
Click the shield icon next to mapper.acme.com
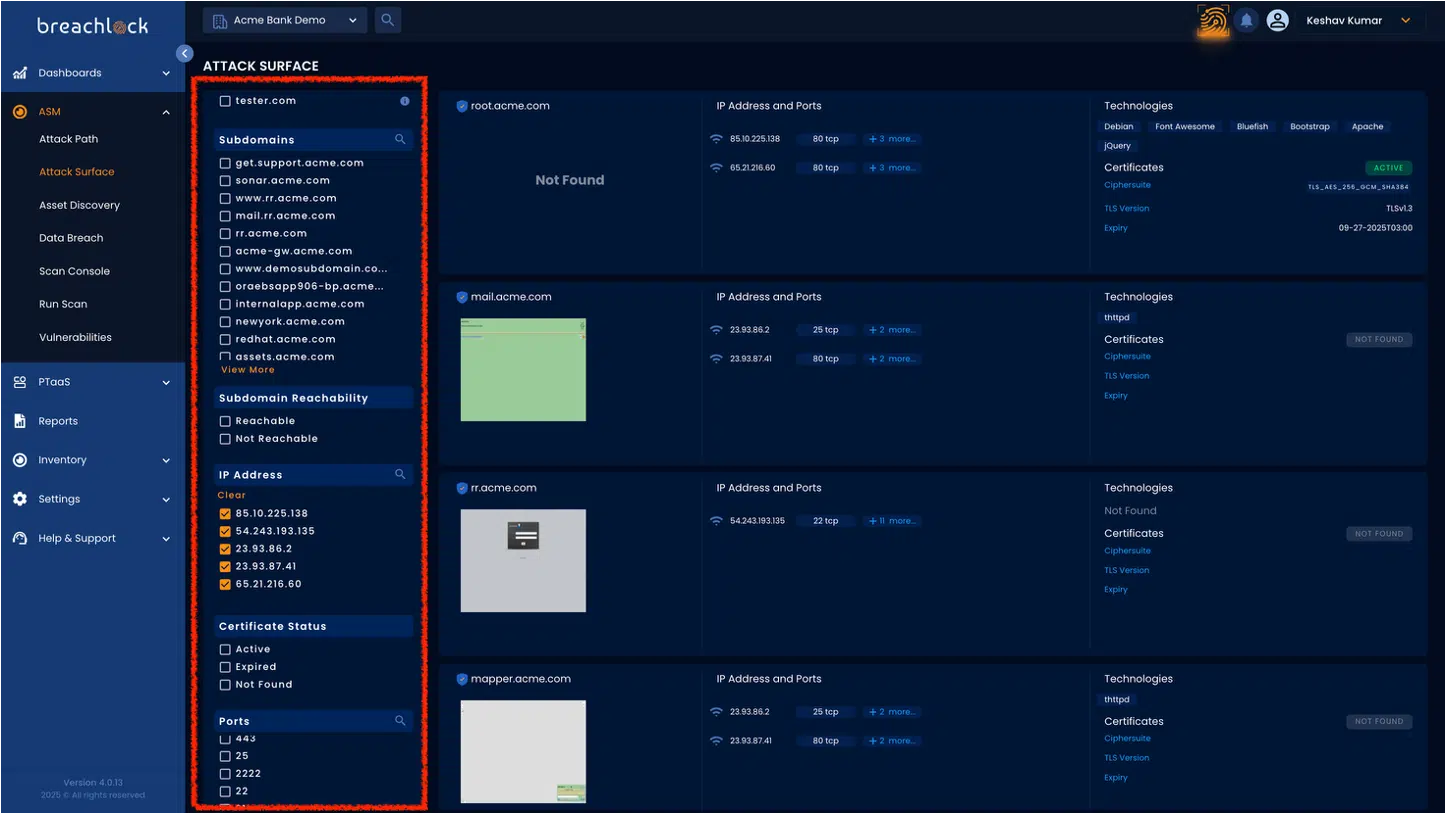(x=462, y=679)
